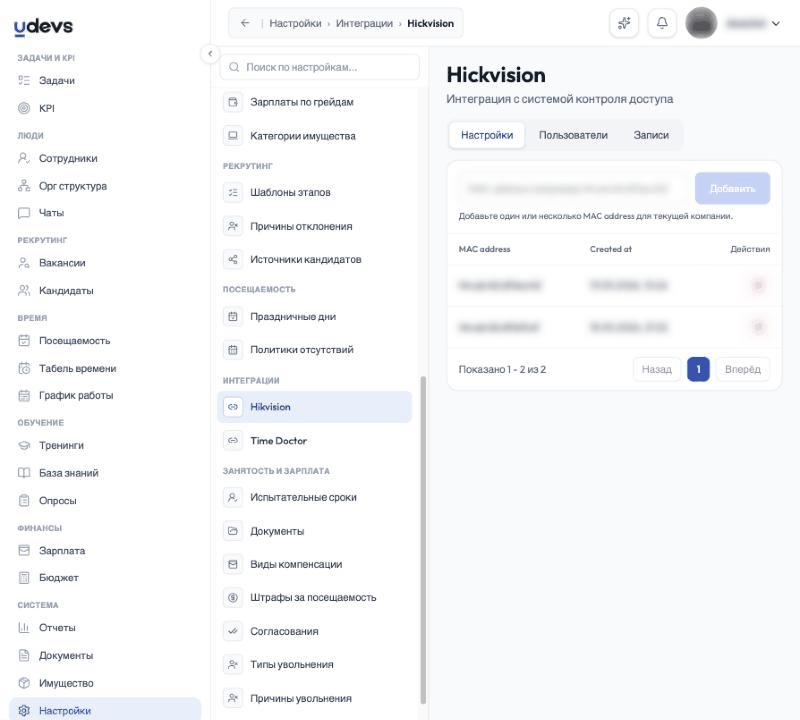800x720 pixels.
Task: Click the Политики отсутствий calendar icon
Action: coord(233,350)
